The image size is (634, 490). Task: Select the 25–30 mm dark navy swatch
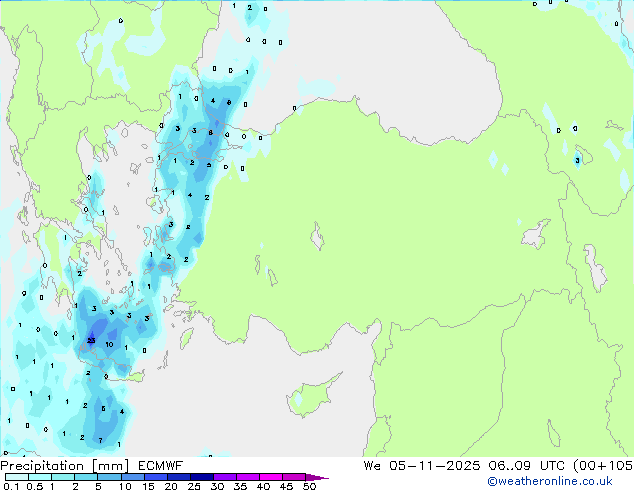coord(201,477)
